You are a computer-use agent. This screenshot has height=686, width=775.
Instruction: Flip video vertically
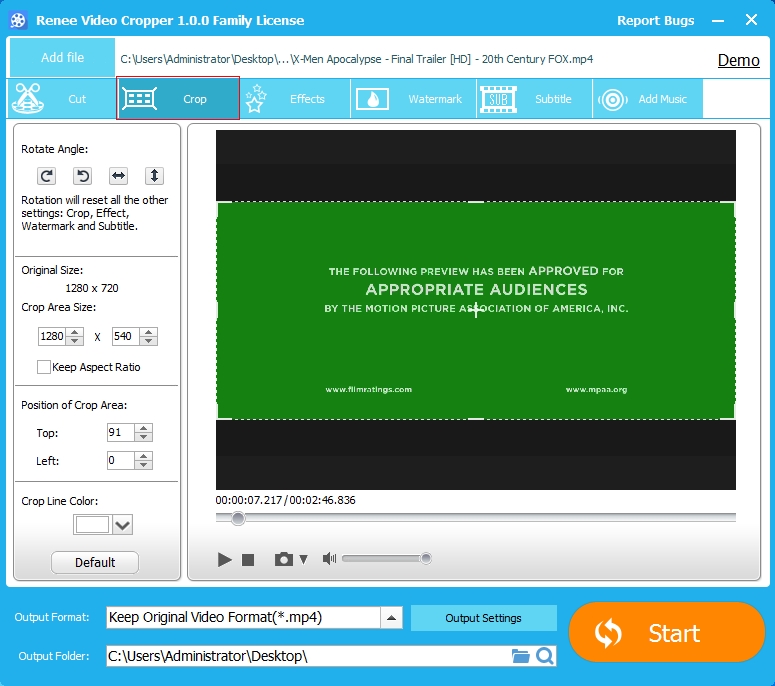[x=154, y=176]
